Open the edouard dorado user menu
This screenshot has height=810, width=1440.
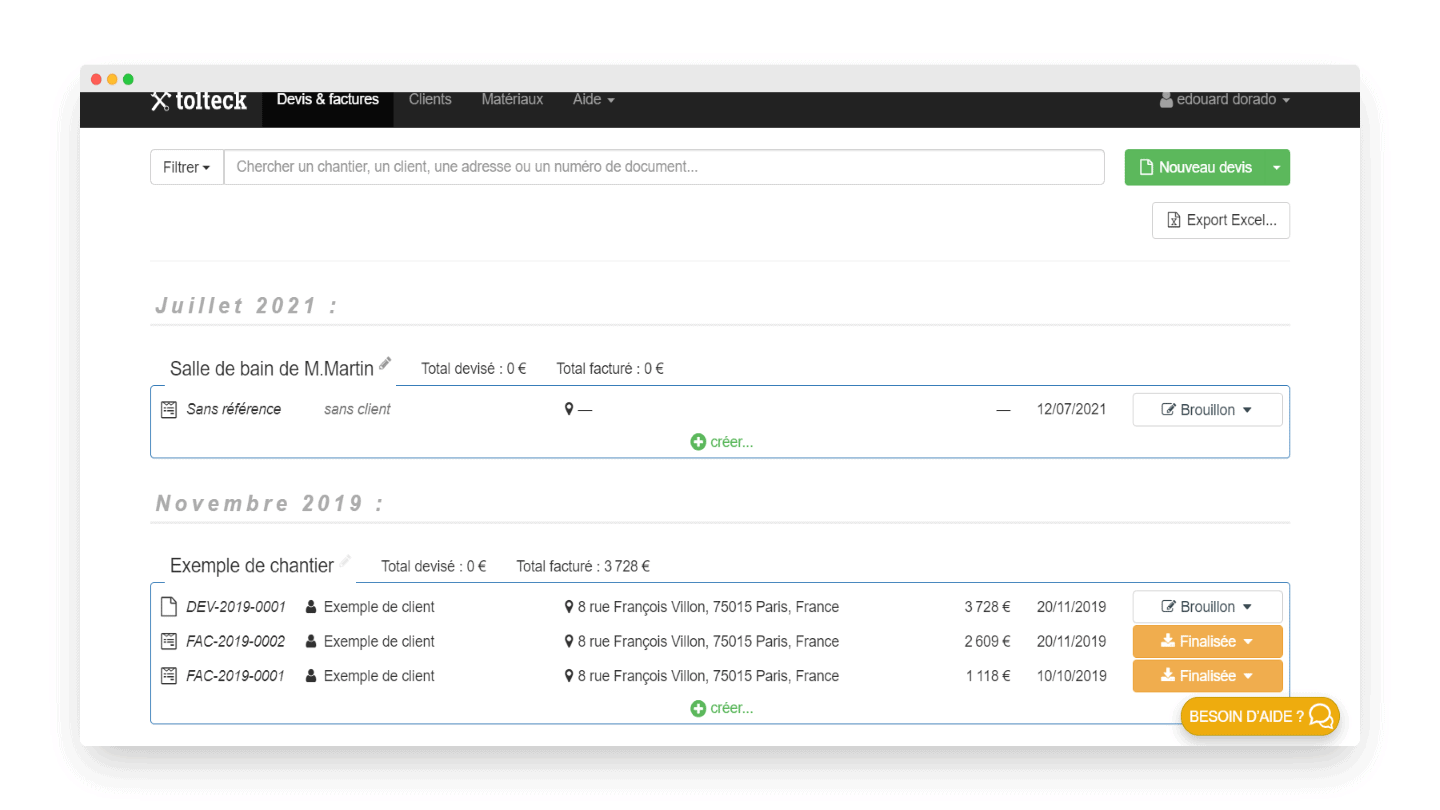coord(1225,100)
